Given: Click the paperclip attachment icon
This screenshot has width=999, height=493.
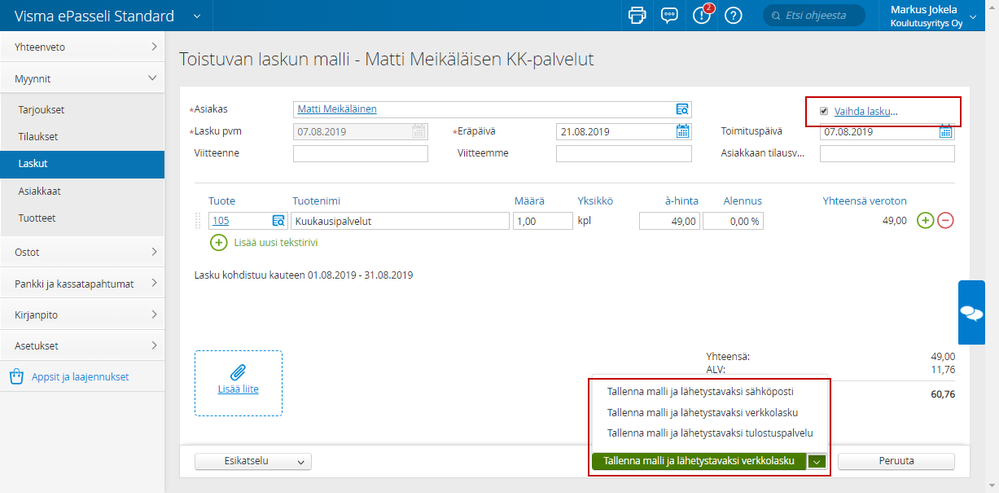Looking at the screenshot, I should coord(238,371).
